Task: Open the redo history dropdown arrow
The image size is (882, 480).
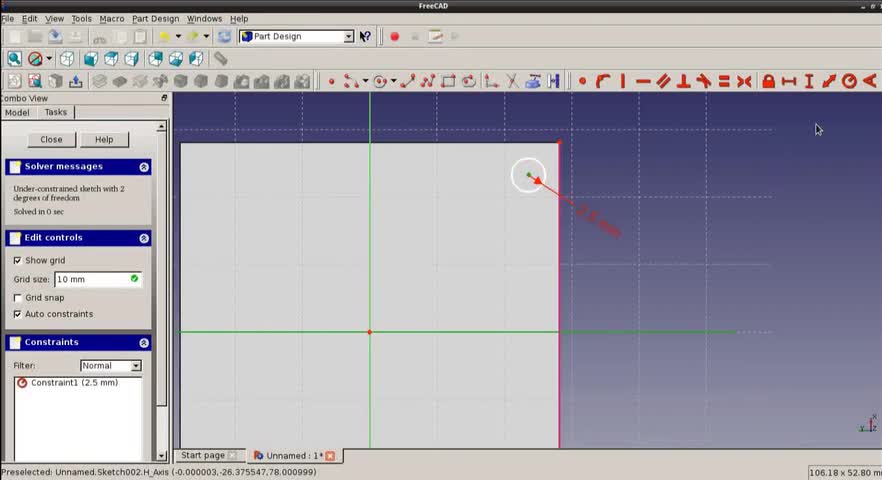Action: pyautogui.click(x=206, y=37)
